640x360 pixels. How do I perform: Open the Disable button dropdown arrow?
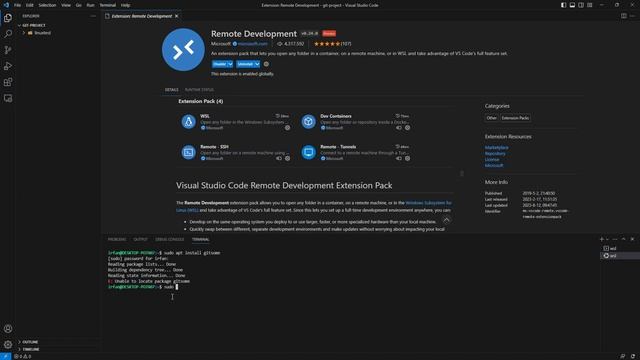pos(230,64)
